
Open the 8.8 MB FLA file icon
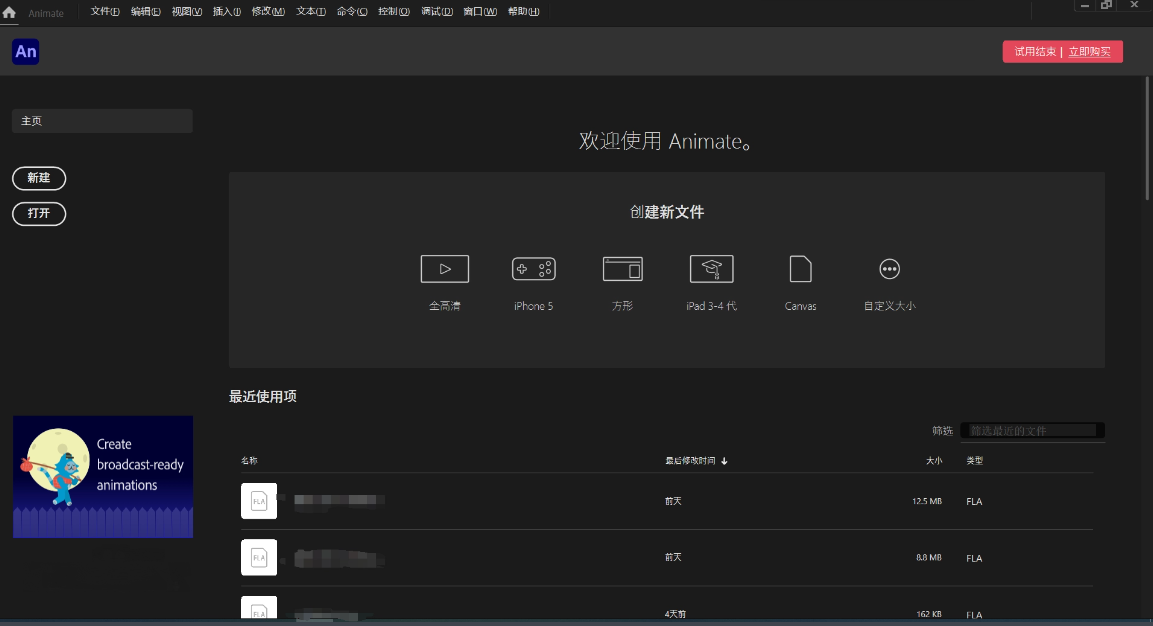[259, 558]
